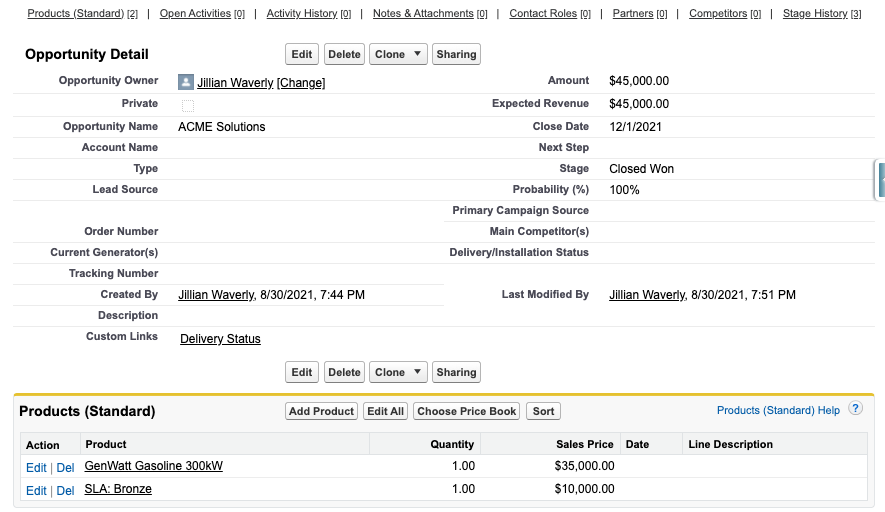Click the Stage value Closed Won
885x512 pixels.
click(641, 169)
